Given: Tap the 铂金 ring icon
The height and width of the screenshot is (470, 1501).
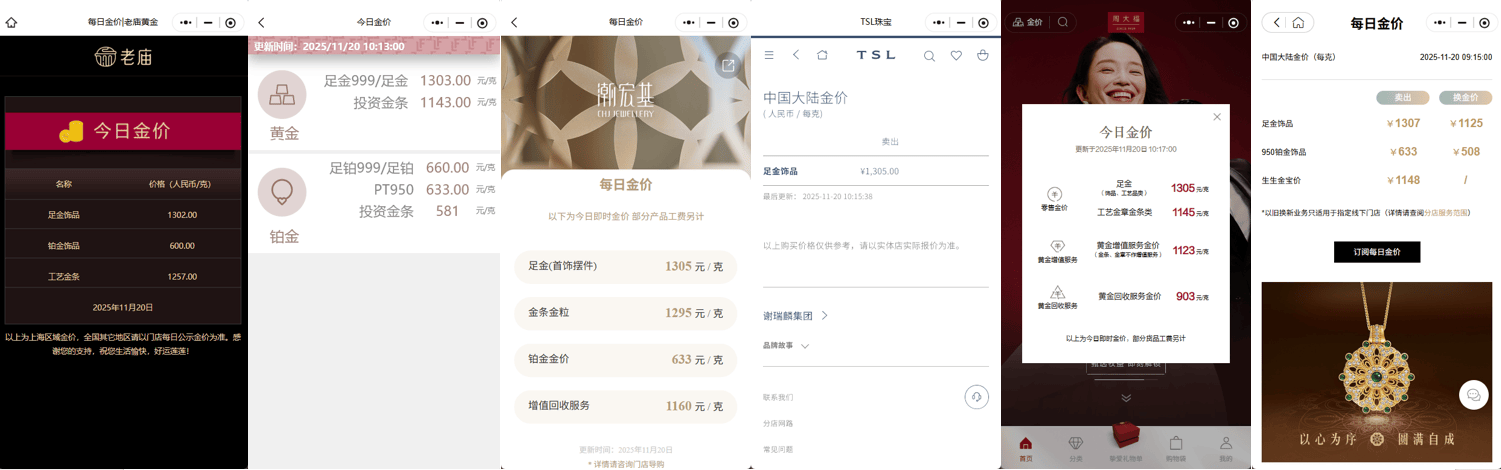Looking at the screenshot, I should point(283,192).
